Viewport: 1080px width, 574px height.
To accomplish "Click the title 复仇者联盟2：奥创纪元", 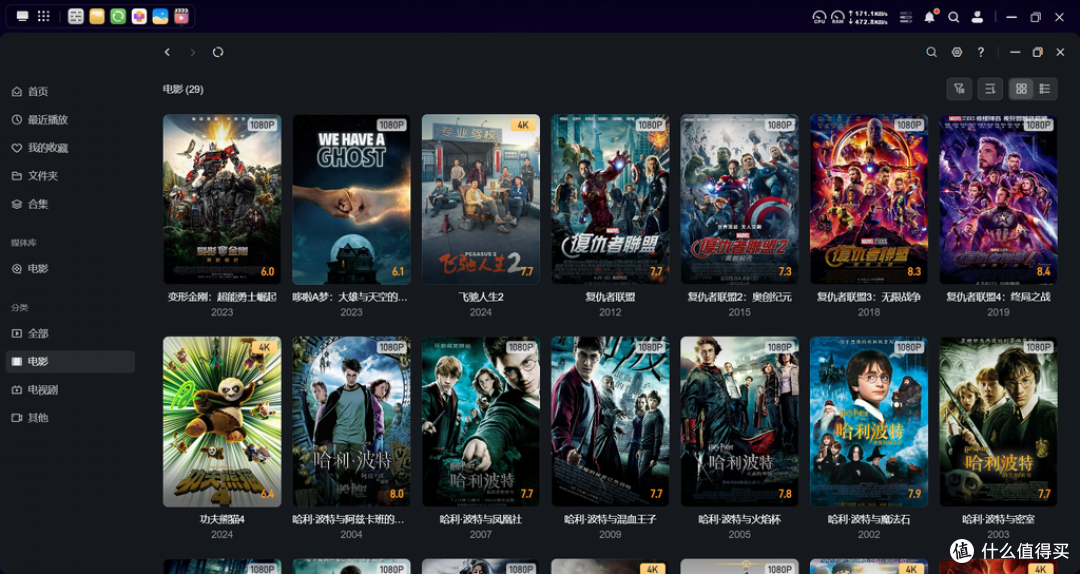I will tap(740, 297).
